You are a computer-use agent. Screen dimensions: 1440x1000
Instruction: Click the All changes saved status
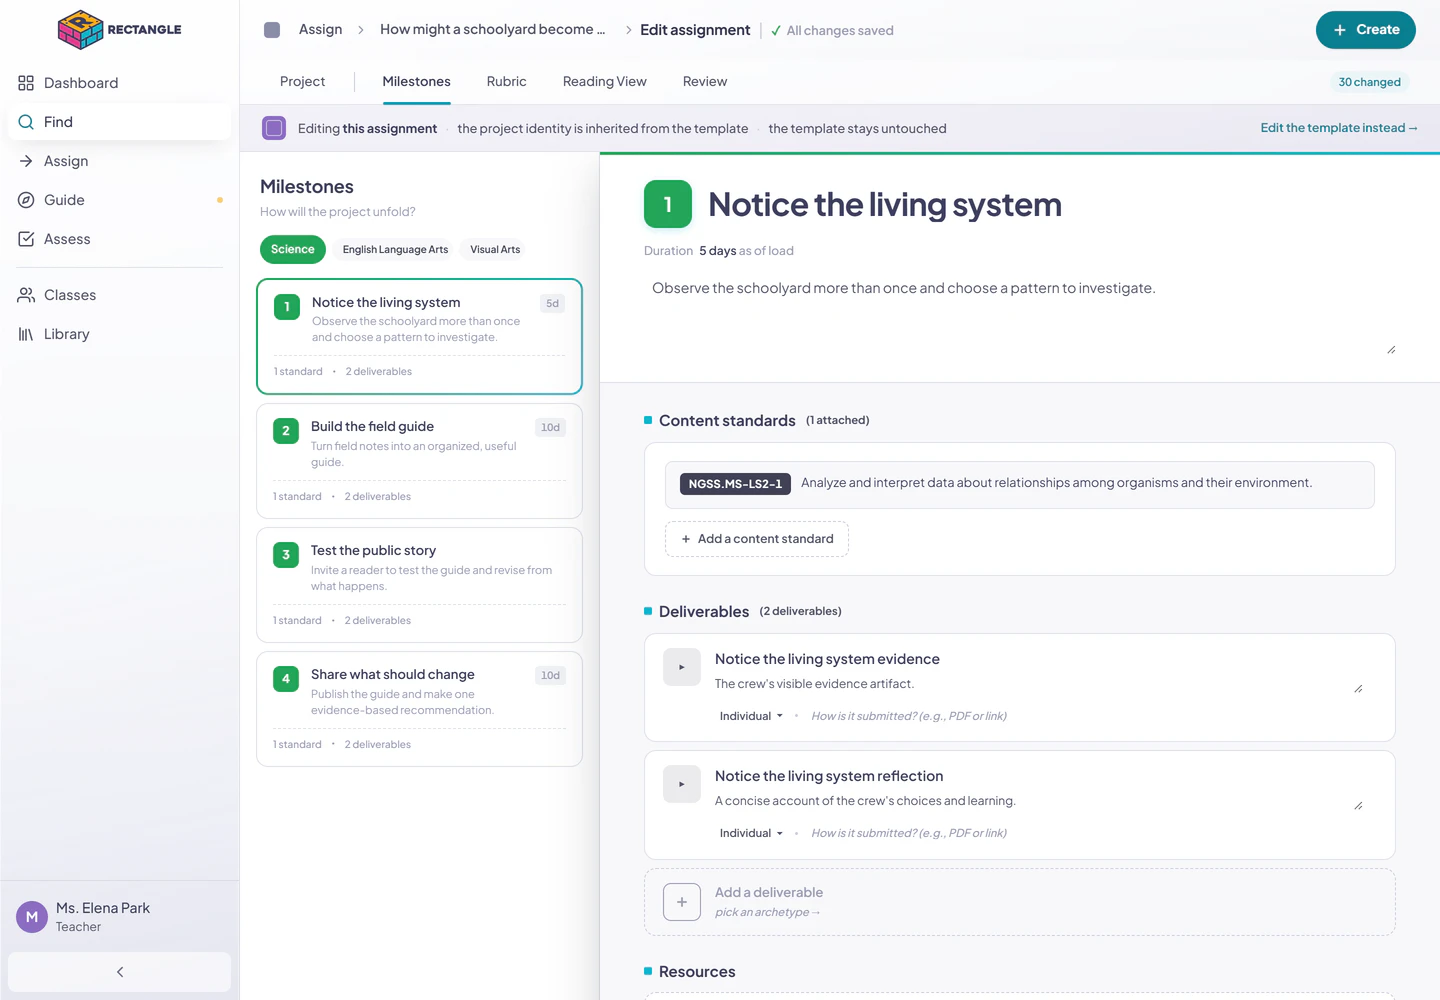click(x=832, y=31)
